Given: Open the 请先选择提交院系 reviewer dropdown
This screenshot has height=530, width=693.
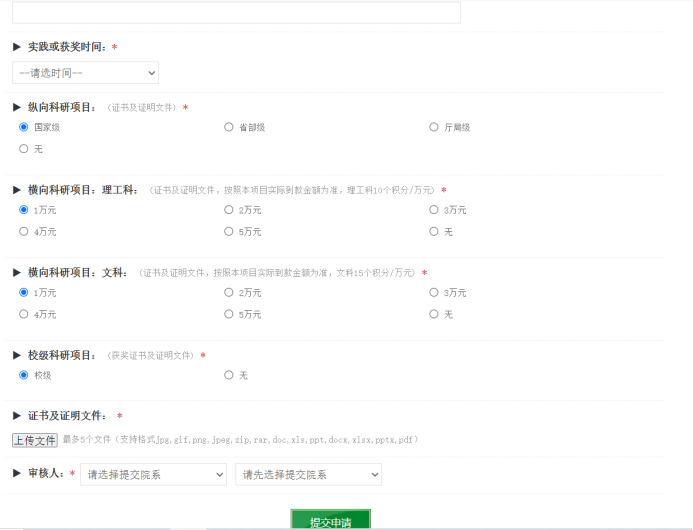Looking at the screenshot, I should tap(308, 475).
